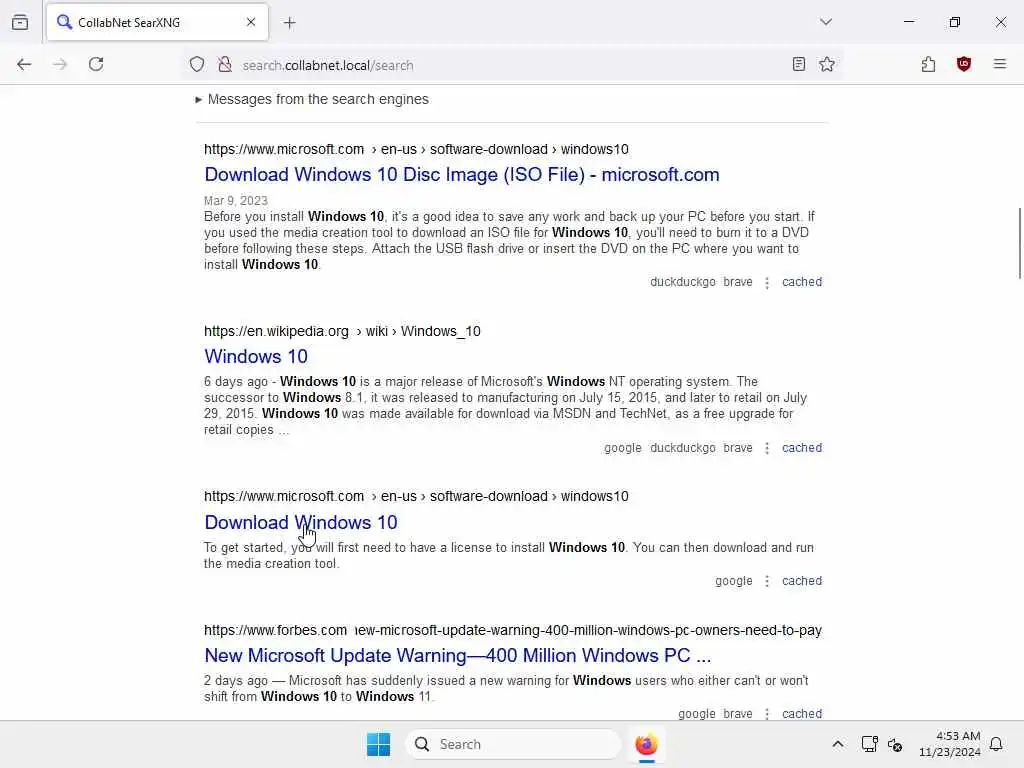Open Firefox from the taskbar
Viewport: 1024px width, 768px height.
[647, 744]
